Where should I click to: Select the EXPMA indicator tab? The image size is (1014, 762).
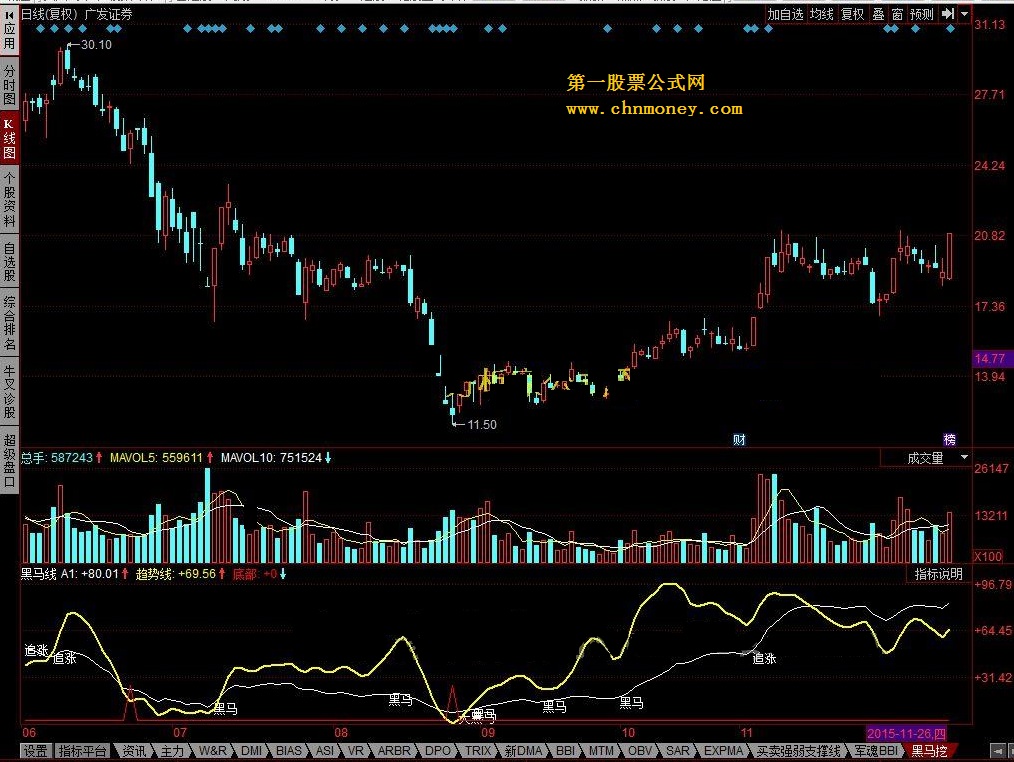pos(723,751)
